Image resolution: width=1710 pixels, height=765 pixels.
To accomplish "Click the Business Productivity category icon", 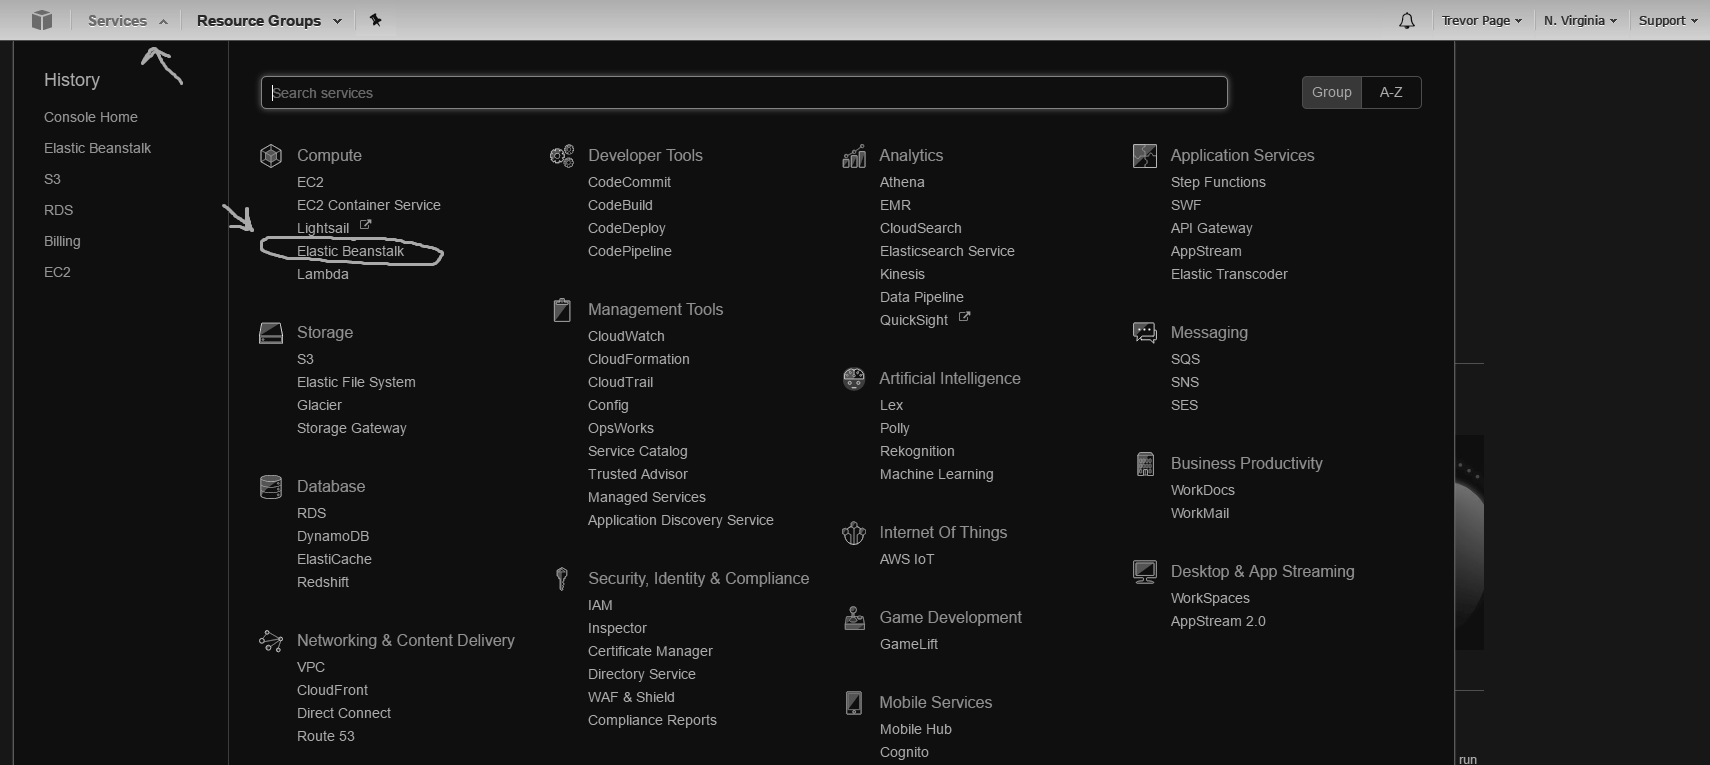I will pyautogui.click(x=1145, y=464).
